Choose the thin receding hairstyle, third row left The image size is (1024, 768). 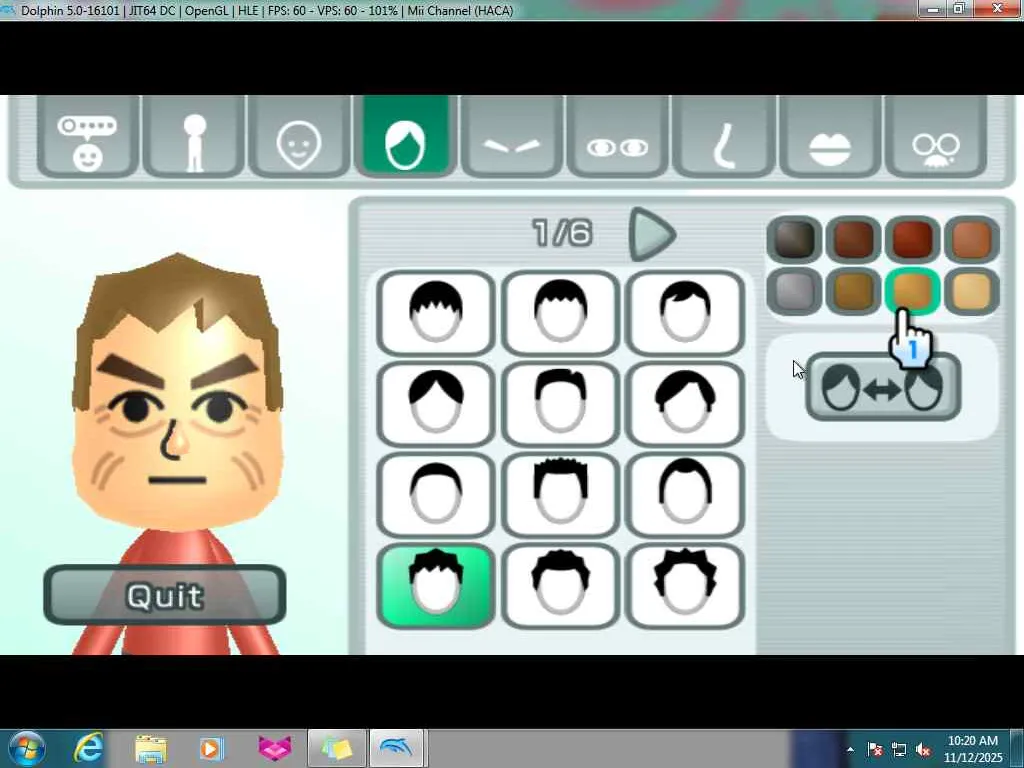[436, 496]
